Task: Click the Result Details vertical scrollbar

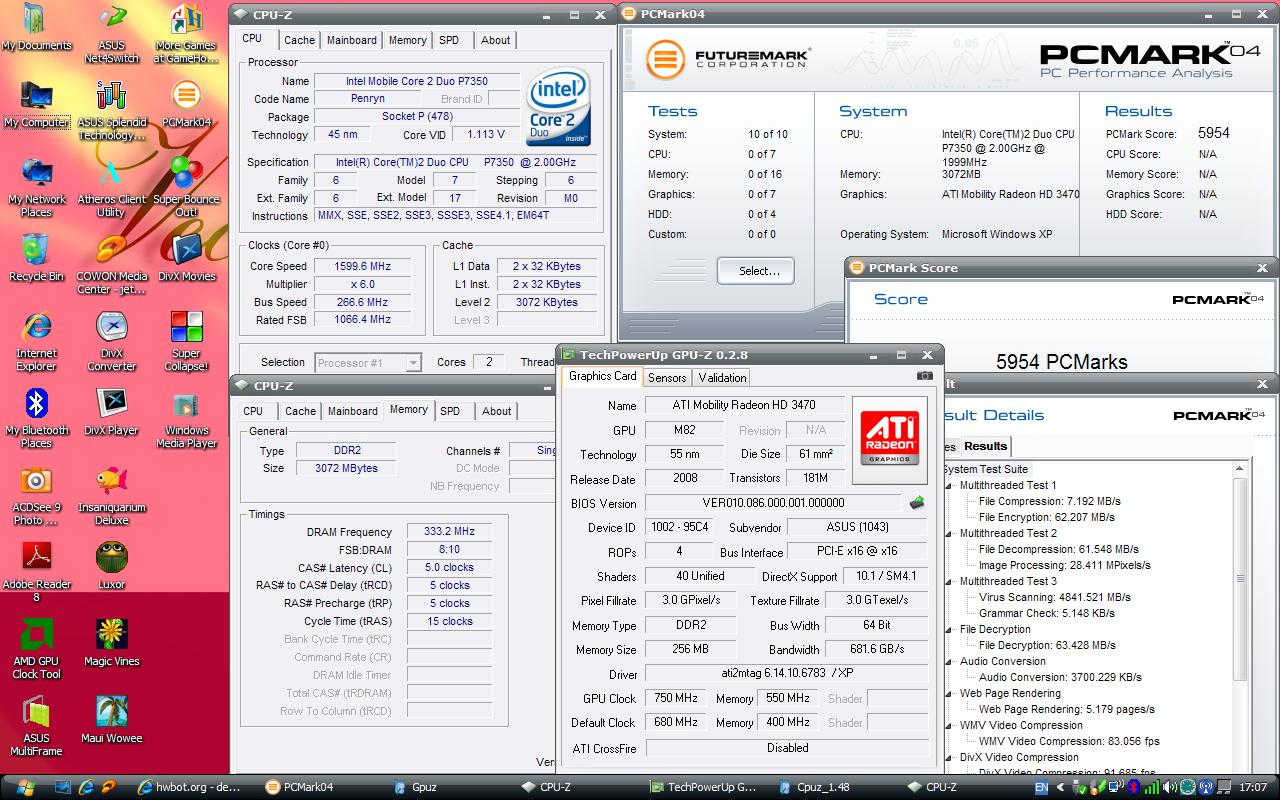Action: 1241,580
